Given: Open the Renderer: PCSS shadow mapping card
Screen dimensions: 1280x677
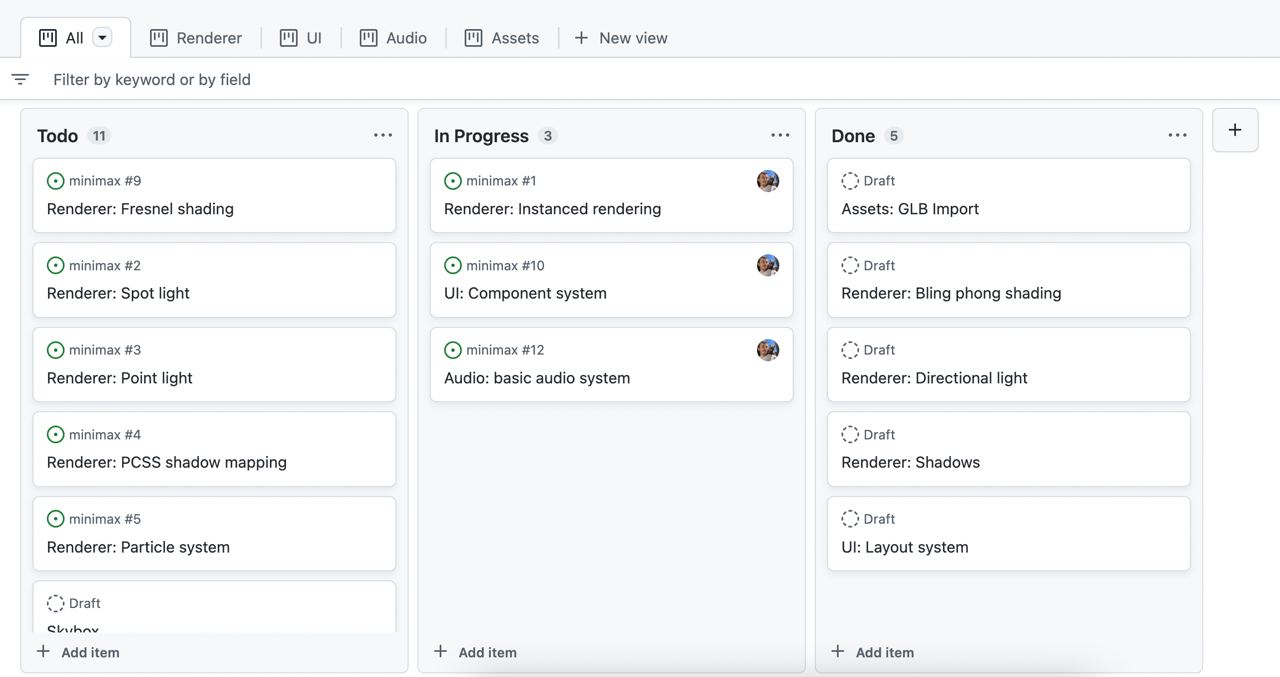Looking at the screenshot, I should click(x=167, y=462).
